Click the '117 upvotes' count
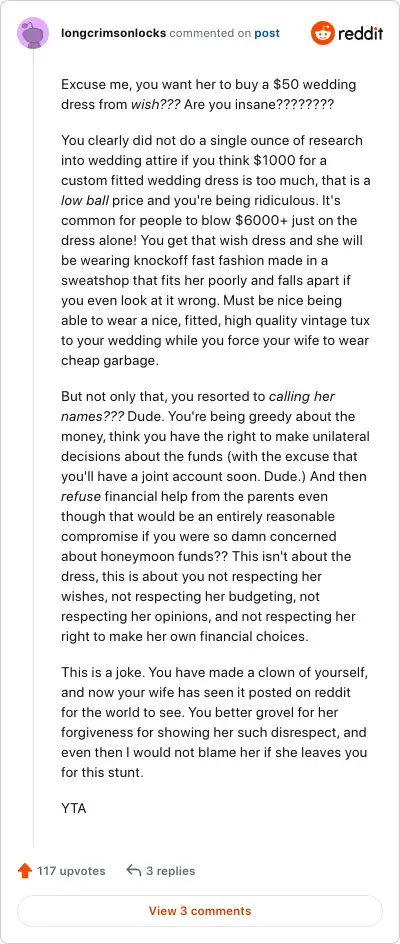Viewport: 400px width, 944px height. coord(71,871)
